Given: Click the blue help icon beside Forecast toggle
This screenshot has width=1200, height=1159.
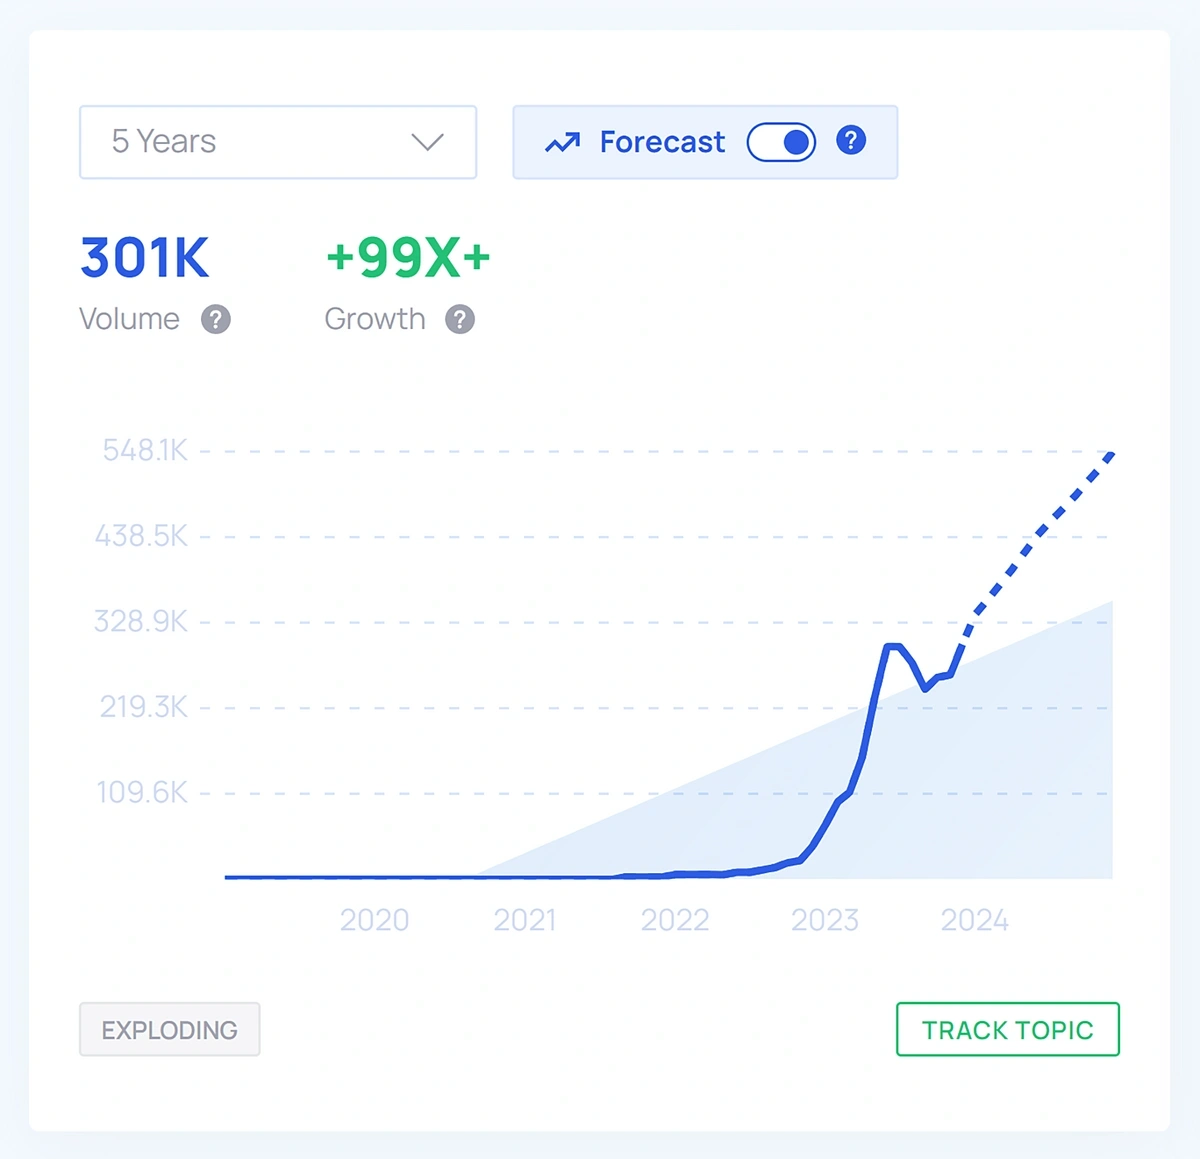Looking at the screenshot, I should click(851, 141).
